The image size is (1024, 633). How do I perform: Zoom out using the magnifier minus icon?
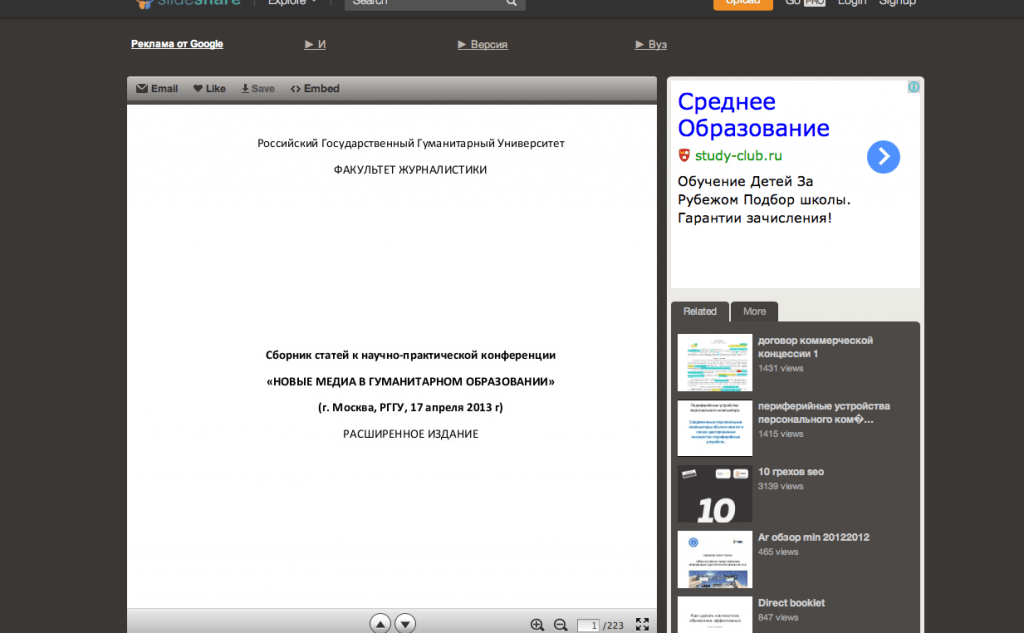tap(559, 623)
